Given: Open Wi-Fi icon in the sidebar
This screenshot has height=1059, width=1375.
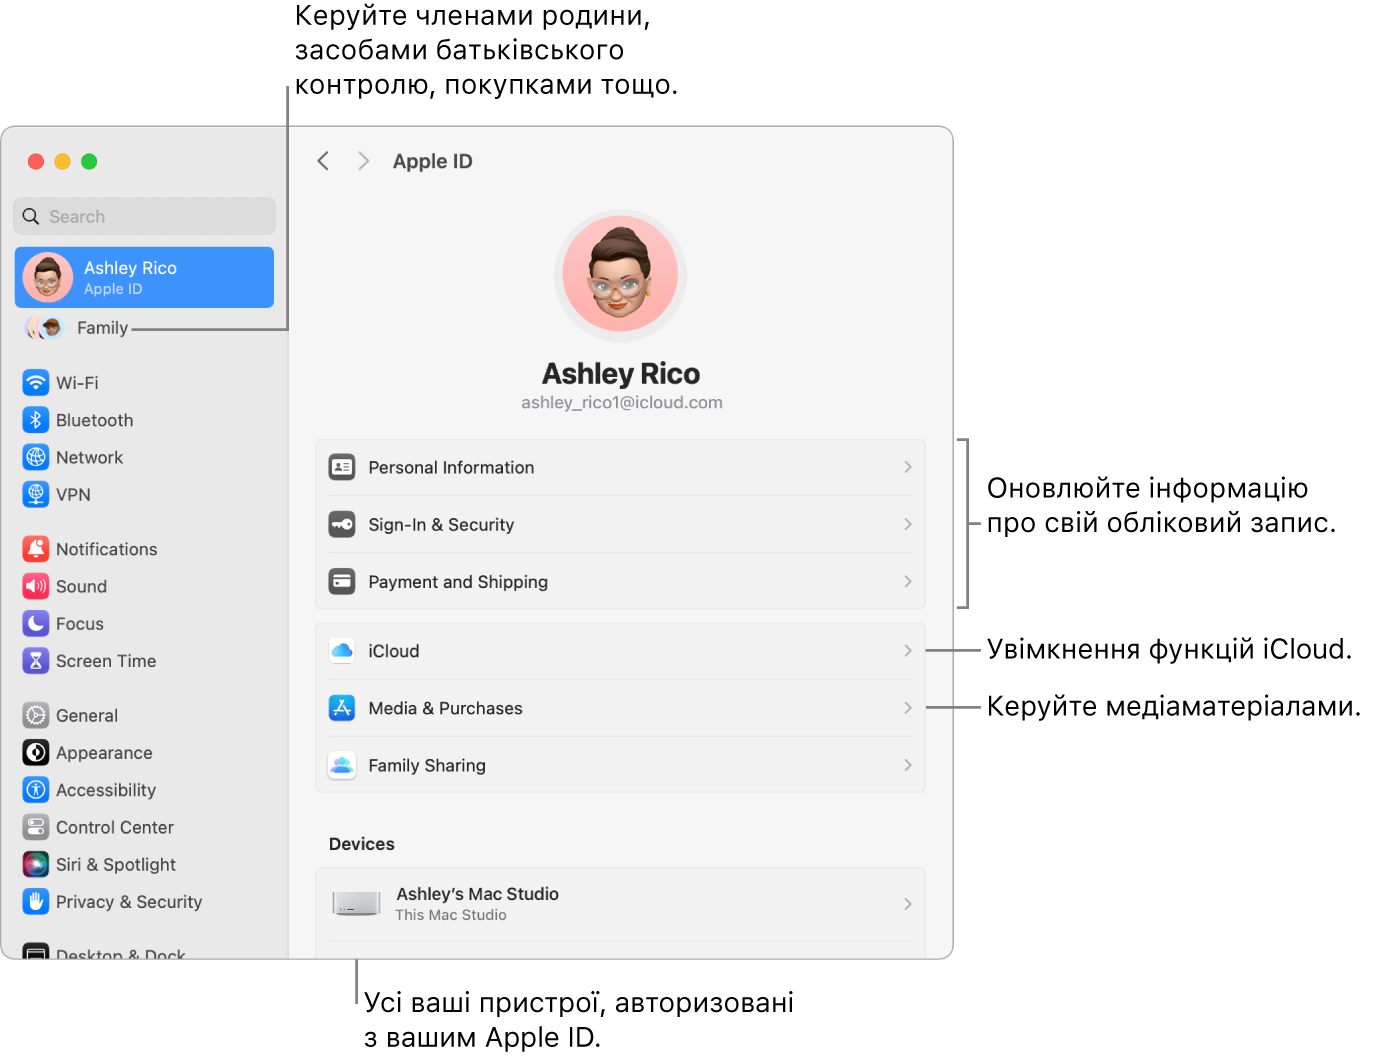Looking at the screenshot, I should [36, 383].
